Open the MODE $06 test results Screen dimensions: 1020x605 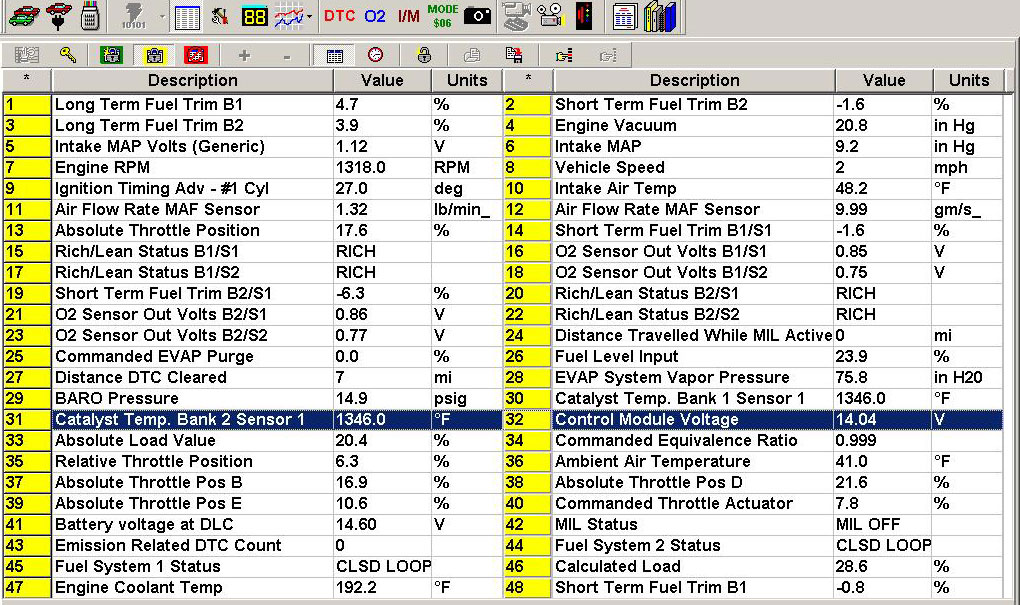pyautogui.click(x=443, y=16)
